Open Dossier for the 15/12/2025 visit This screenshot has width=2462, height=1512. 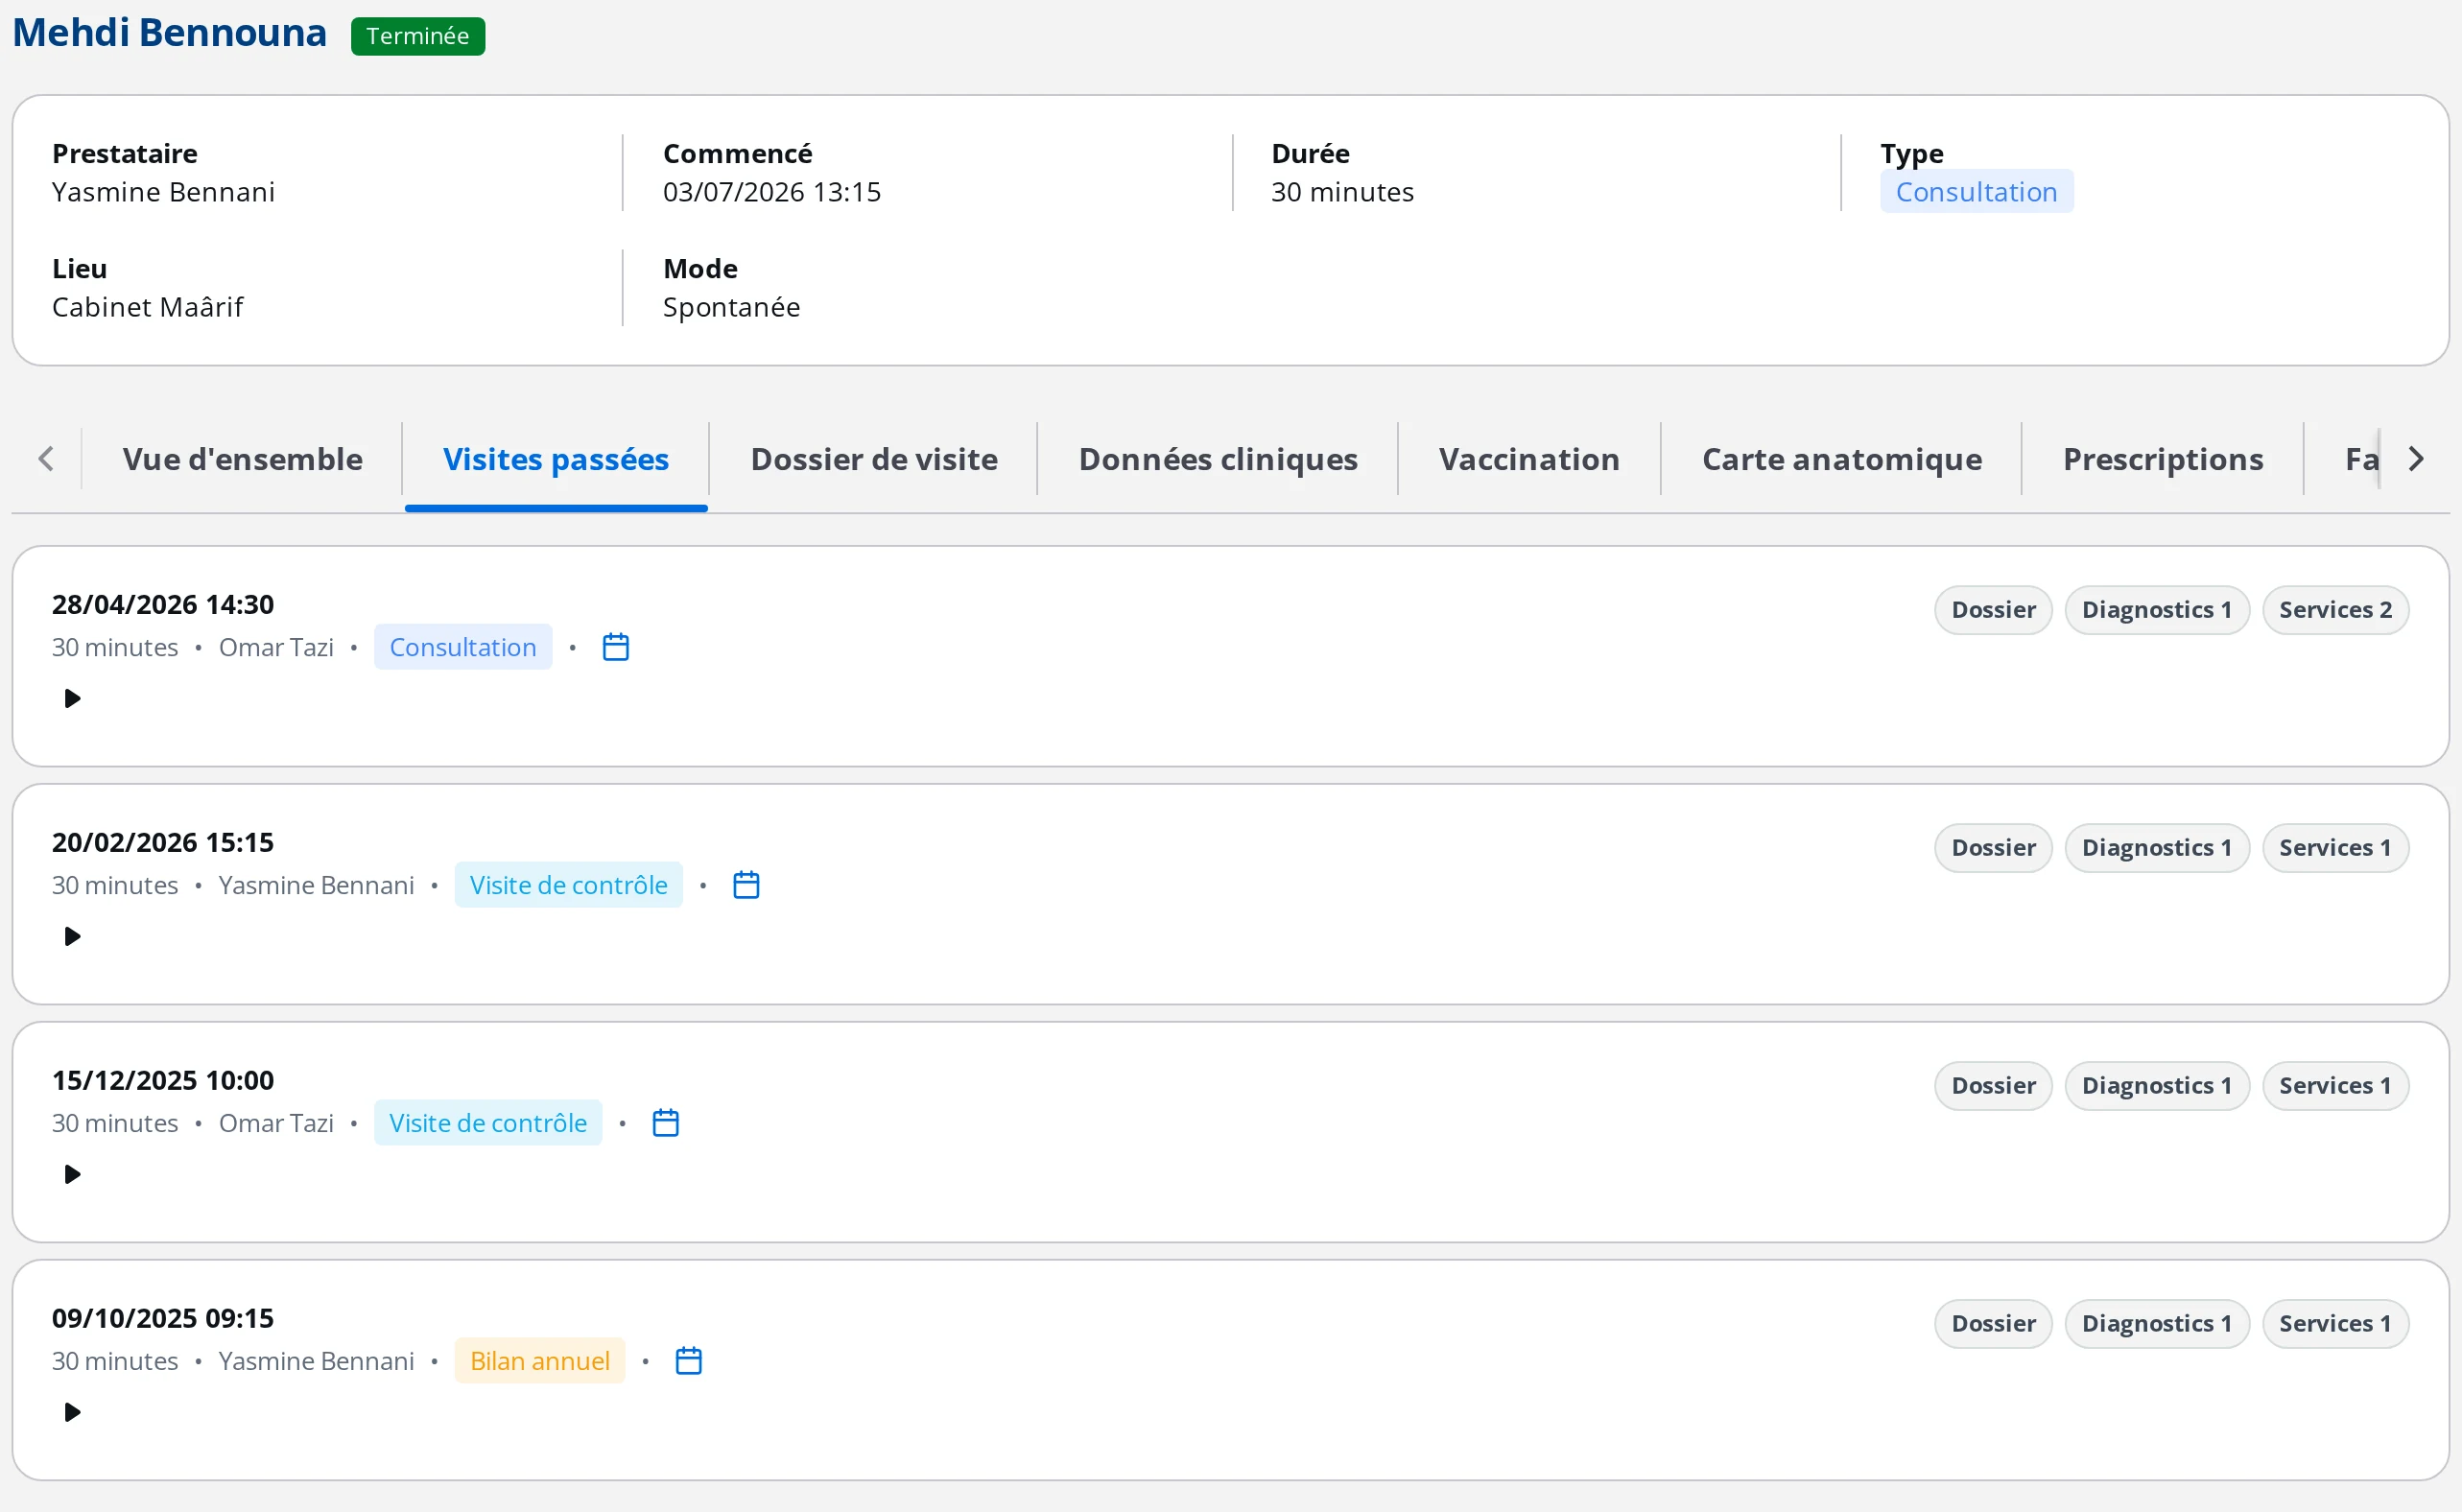[x=1993, y=1086]
